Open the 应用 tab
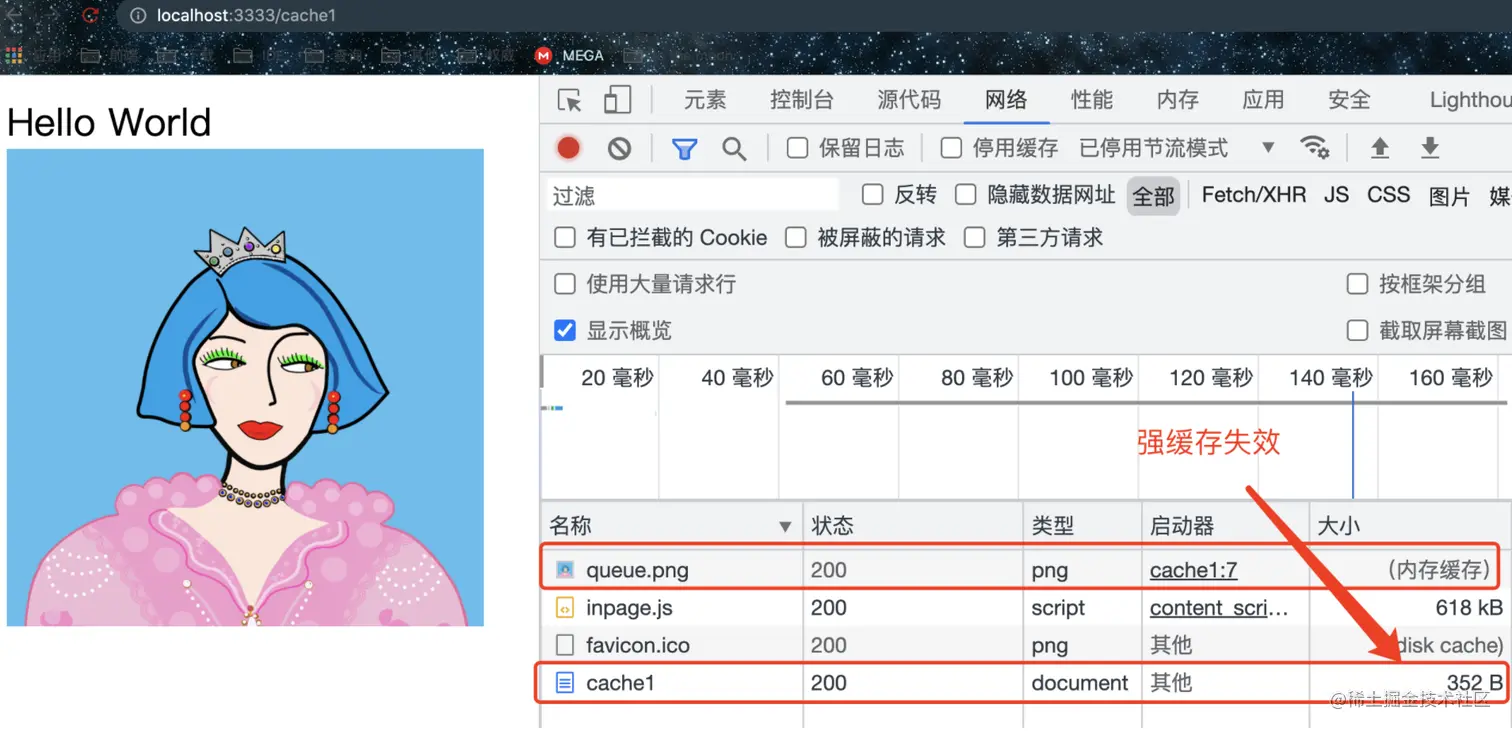This screenshot has height=731, width=1512. pos(1263,100)
